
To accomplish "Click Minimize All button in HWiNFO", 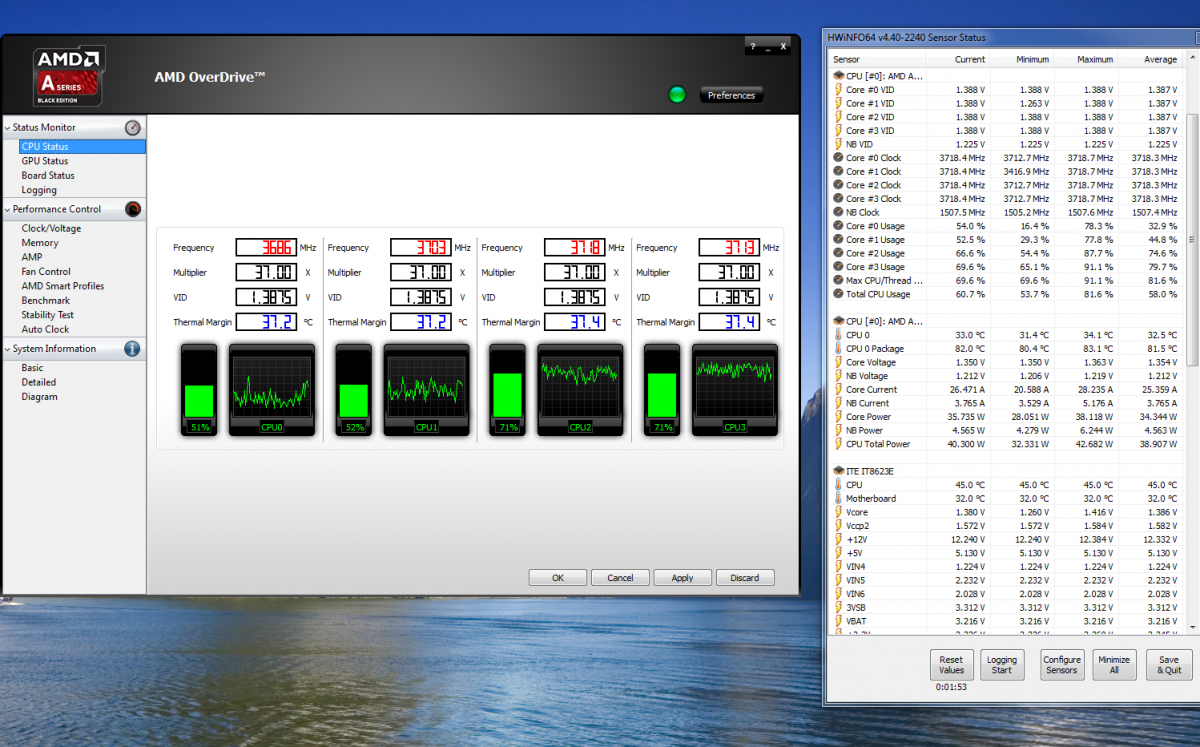I will 1113,665.
